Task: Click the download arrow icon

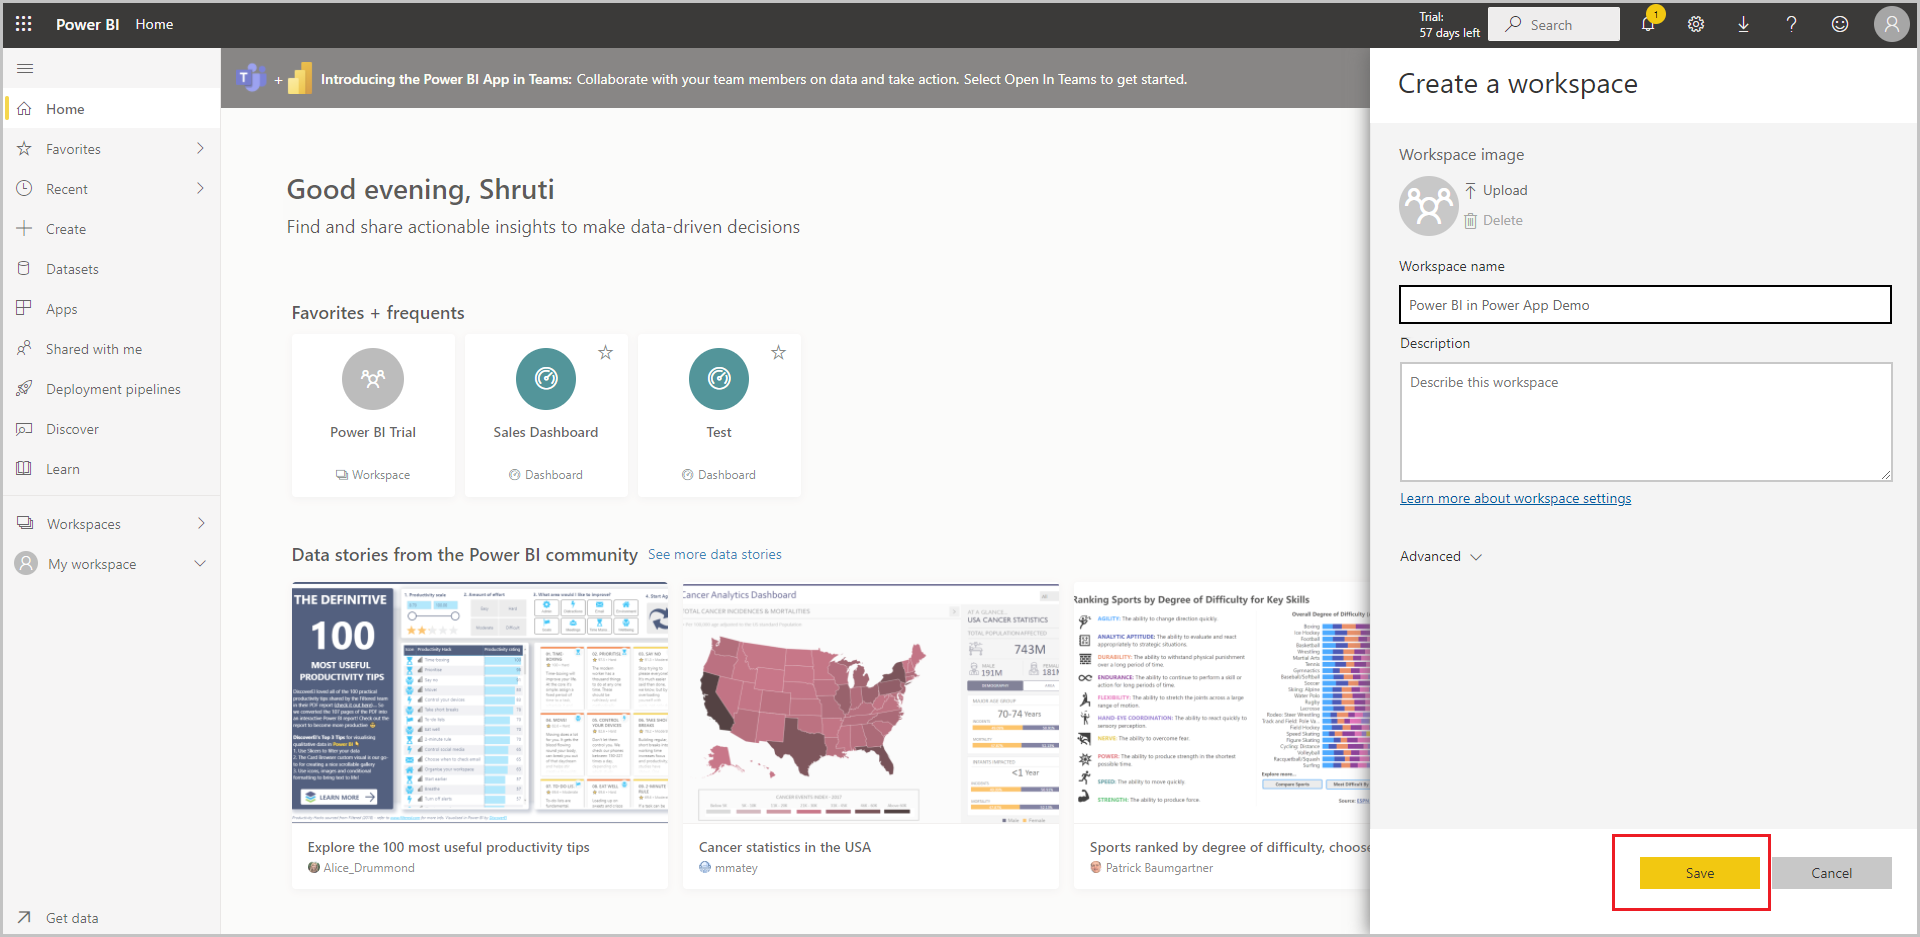Action: (x=1743, y=24)
